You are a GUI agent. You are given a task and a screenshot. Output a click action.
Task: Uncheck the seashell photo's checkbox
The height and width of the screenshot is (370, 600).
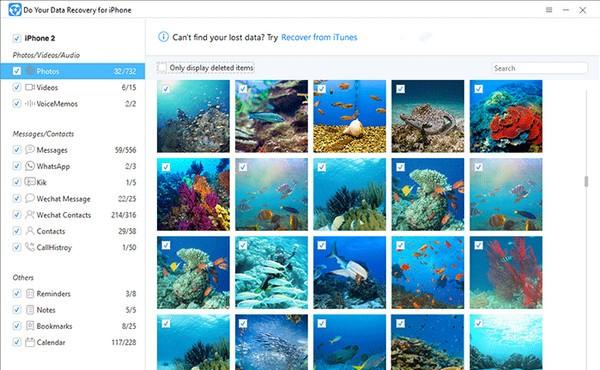point(322,89)
